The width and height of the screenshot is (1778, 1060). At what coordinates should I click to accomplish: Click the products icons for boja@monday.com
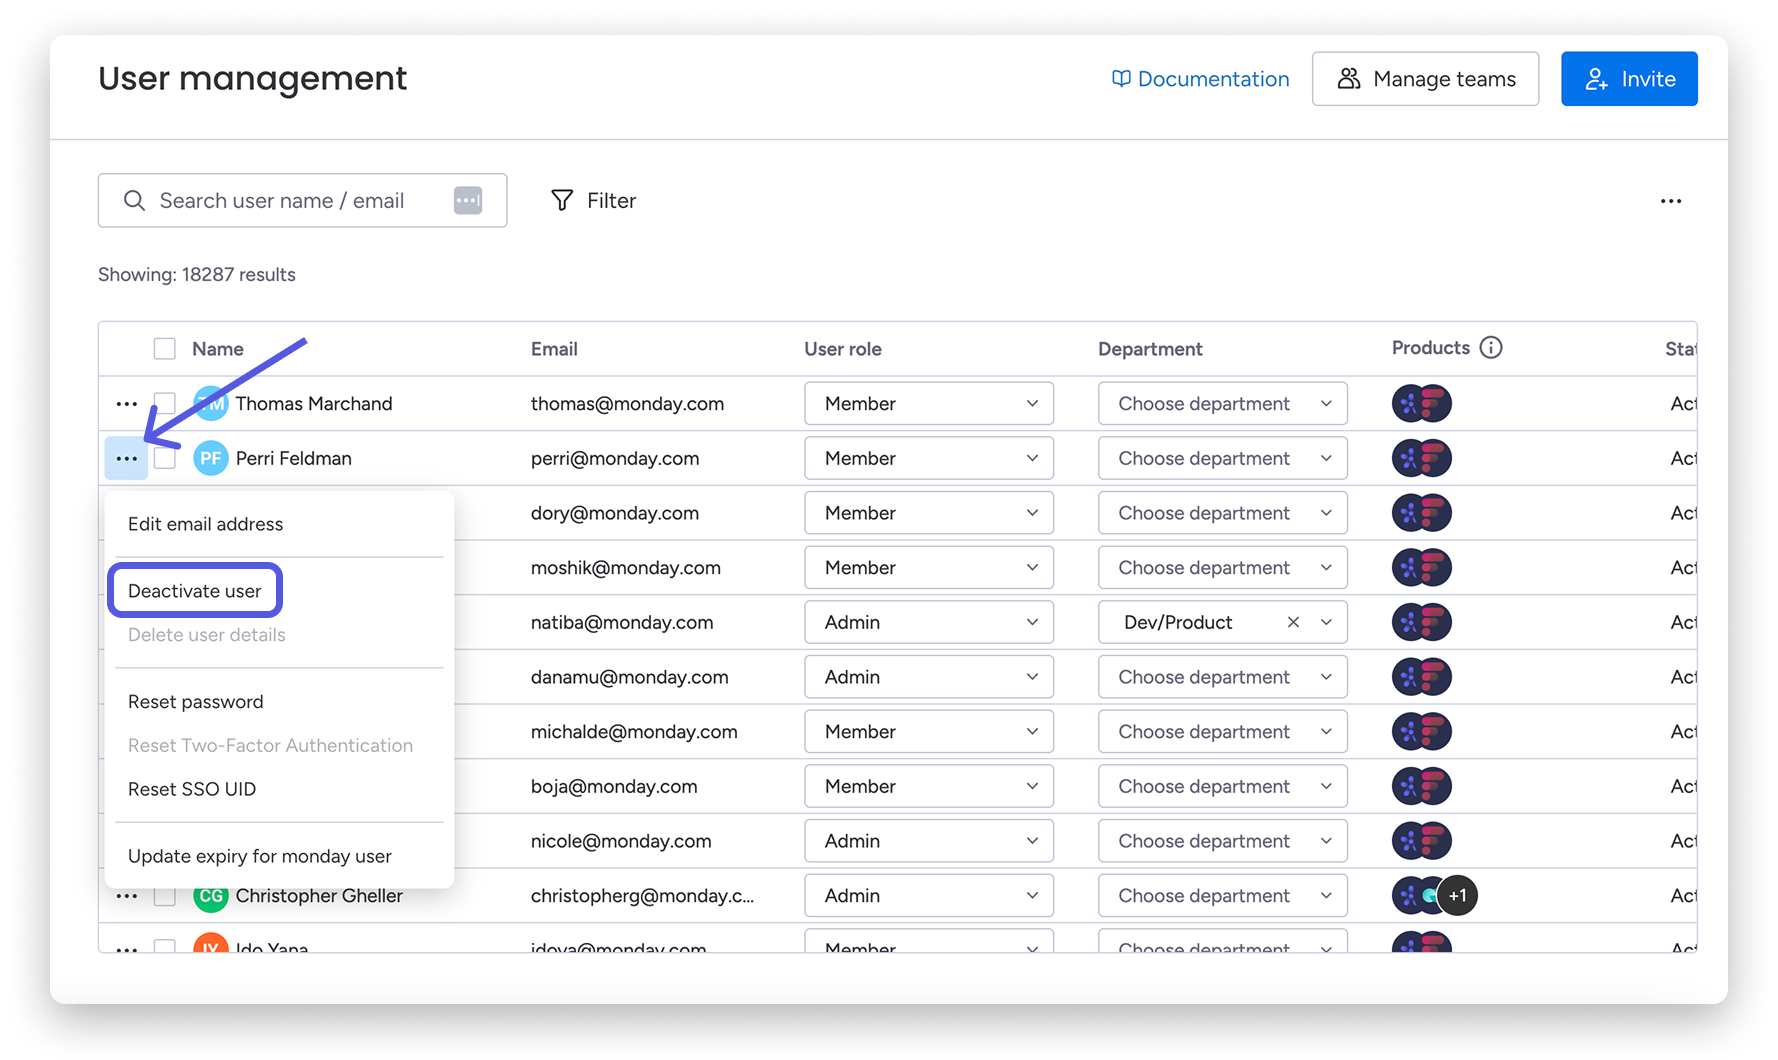pos(1421,787)
